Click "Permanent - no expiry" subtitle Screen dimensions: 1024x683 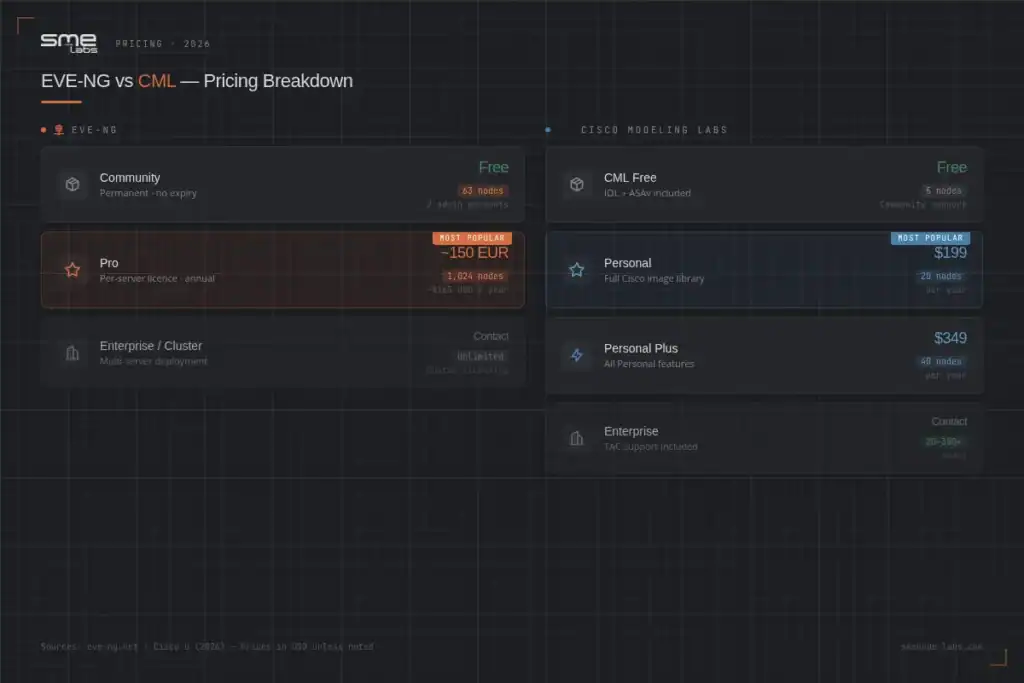point(148,193)
